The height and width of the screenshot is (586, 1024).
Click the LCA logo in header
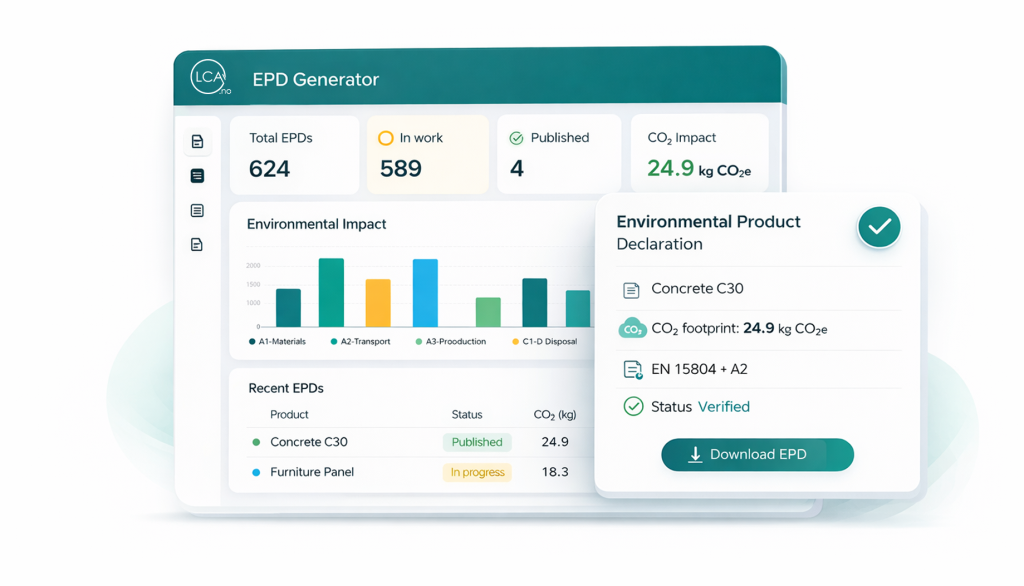coord(210,78)
